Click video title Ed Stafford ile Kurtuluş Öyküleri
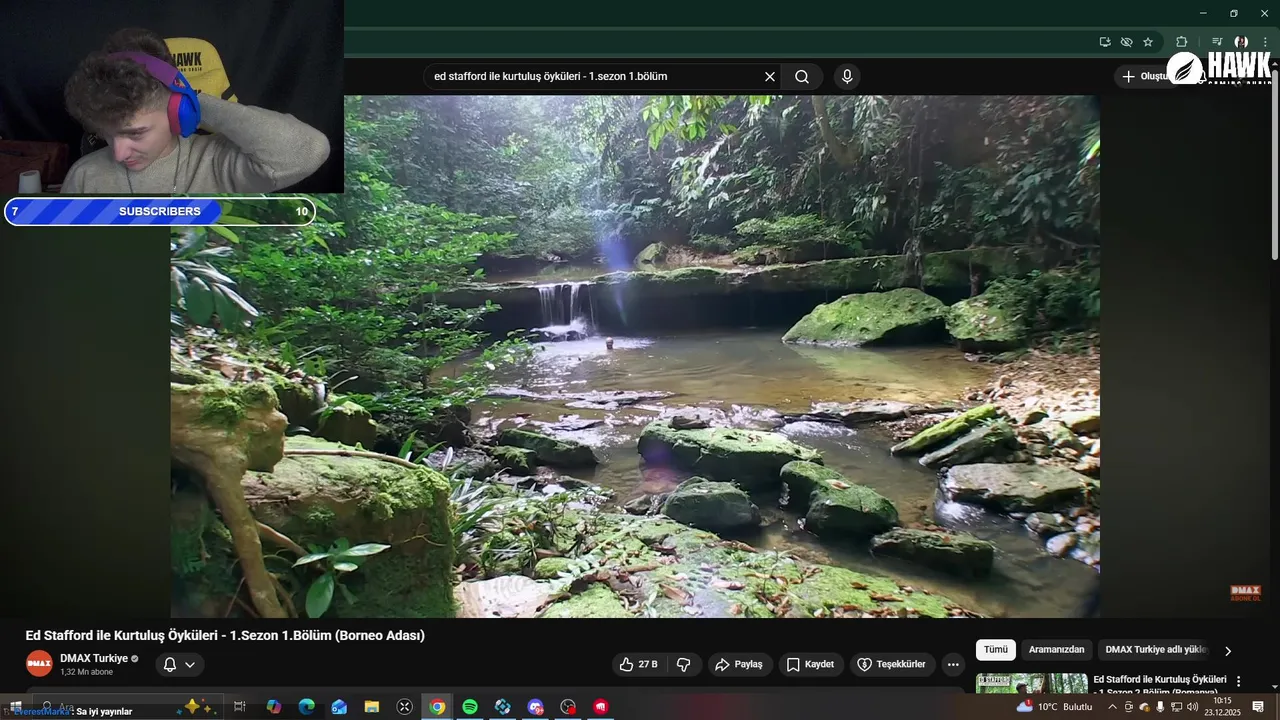The width and height of the screenshot is (1280, 720). (225, 636)
